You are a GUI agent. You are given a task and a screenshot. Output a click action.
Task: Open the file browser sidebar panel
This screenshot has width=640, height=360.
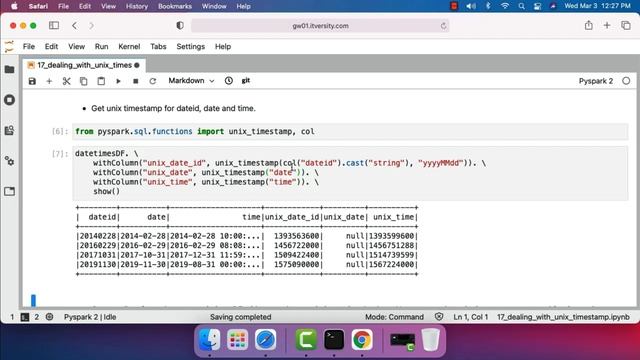[x=9, y=69]
